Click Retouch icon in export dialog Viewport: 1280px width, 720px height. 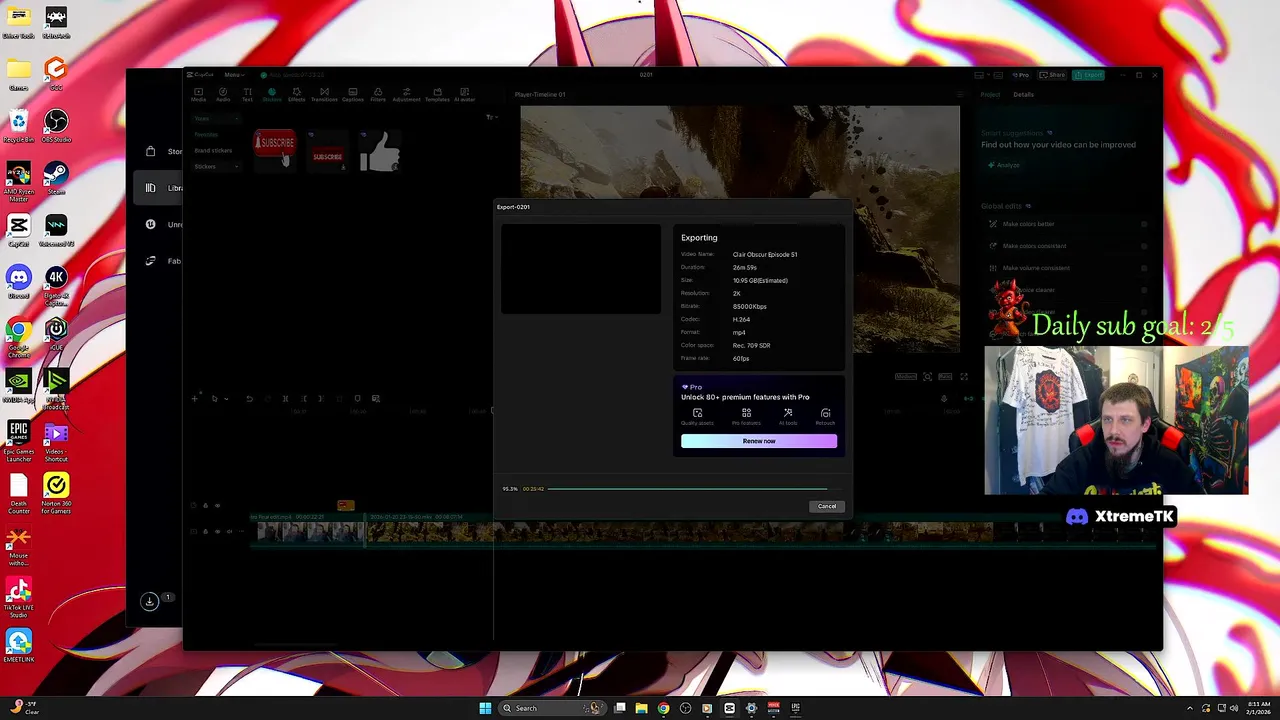click(x=825, y=416)
